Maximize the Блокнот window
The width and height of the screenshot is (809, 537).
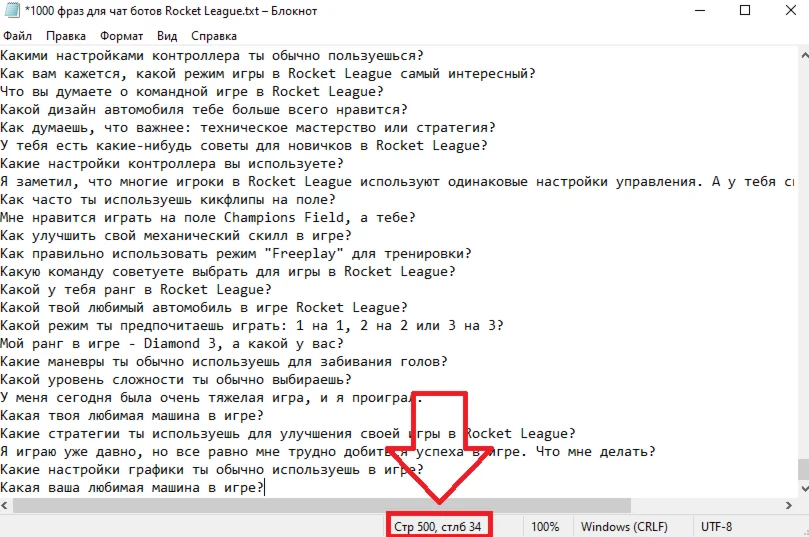(745, 10)
